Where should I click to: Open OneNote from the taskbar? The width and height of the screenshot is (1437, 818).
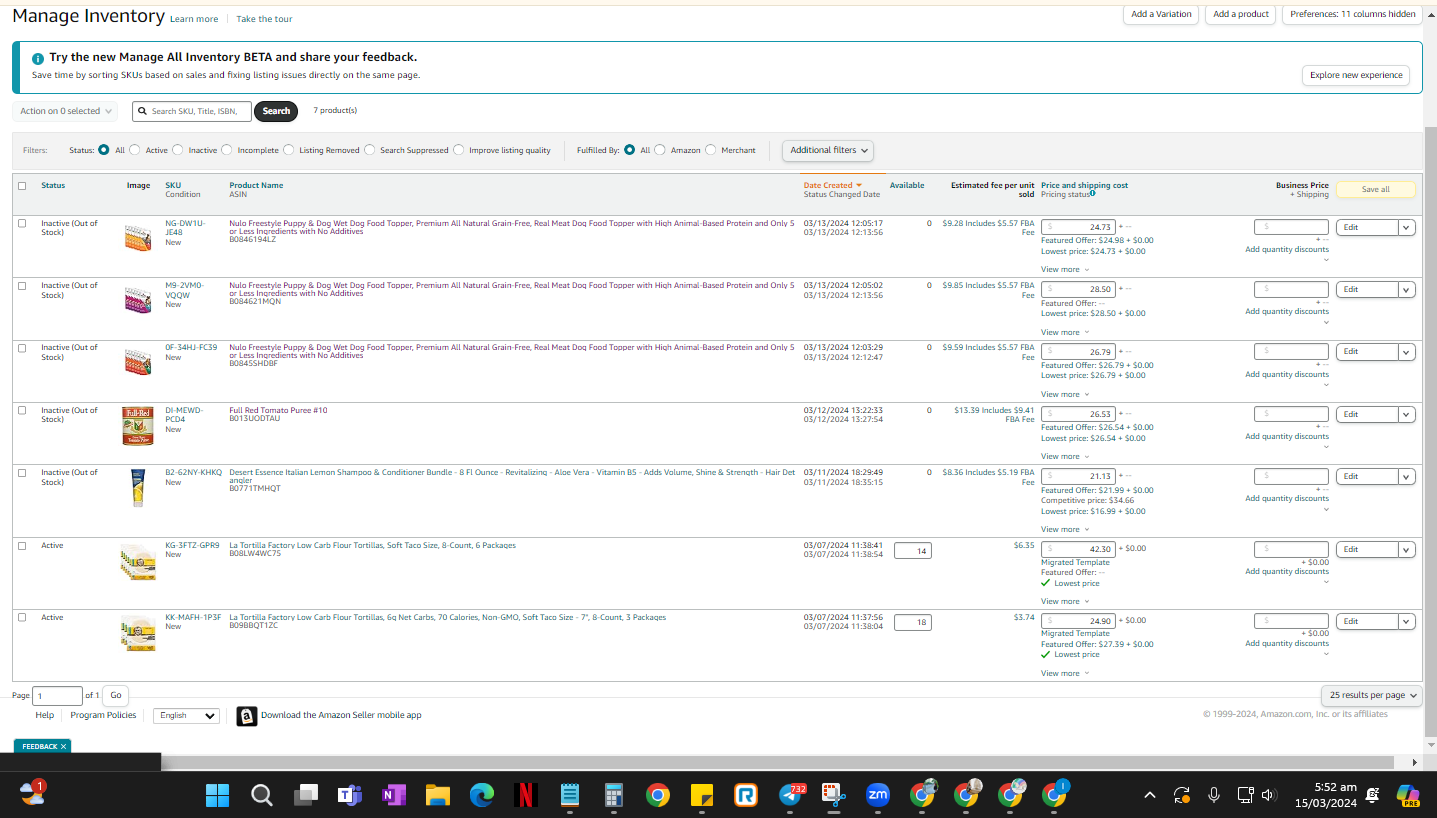(393, 795)
